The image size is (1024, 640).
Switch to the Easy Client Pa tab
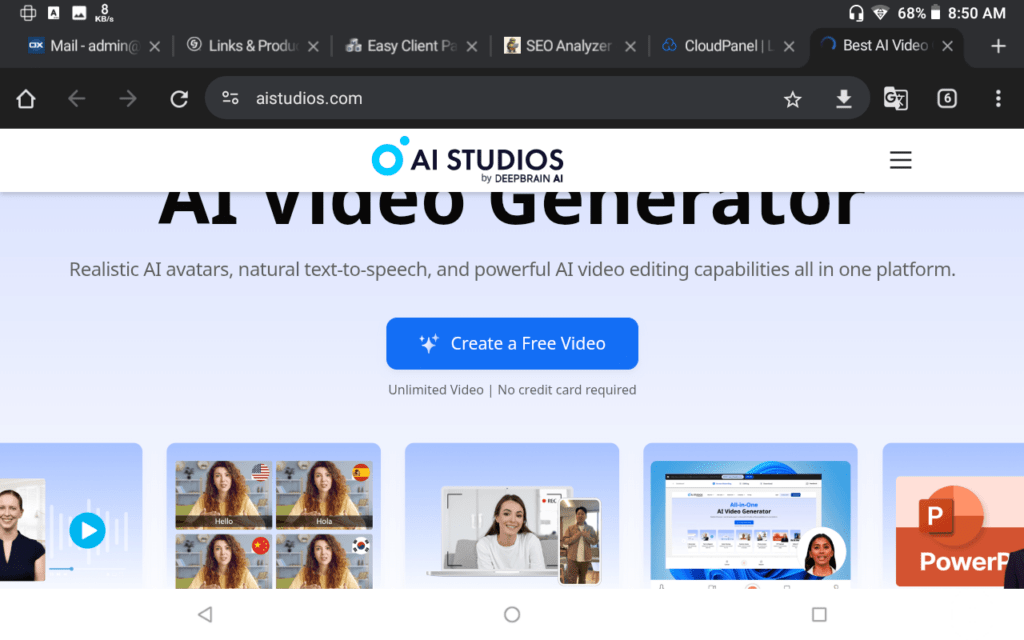pyautogui.click(x=402, y=46)
